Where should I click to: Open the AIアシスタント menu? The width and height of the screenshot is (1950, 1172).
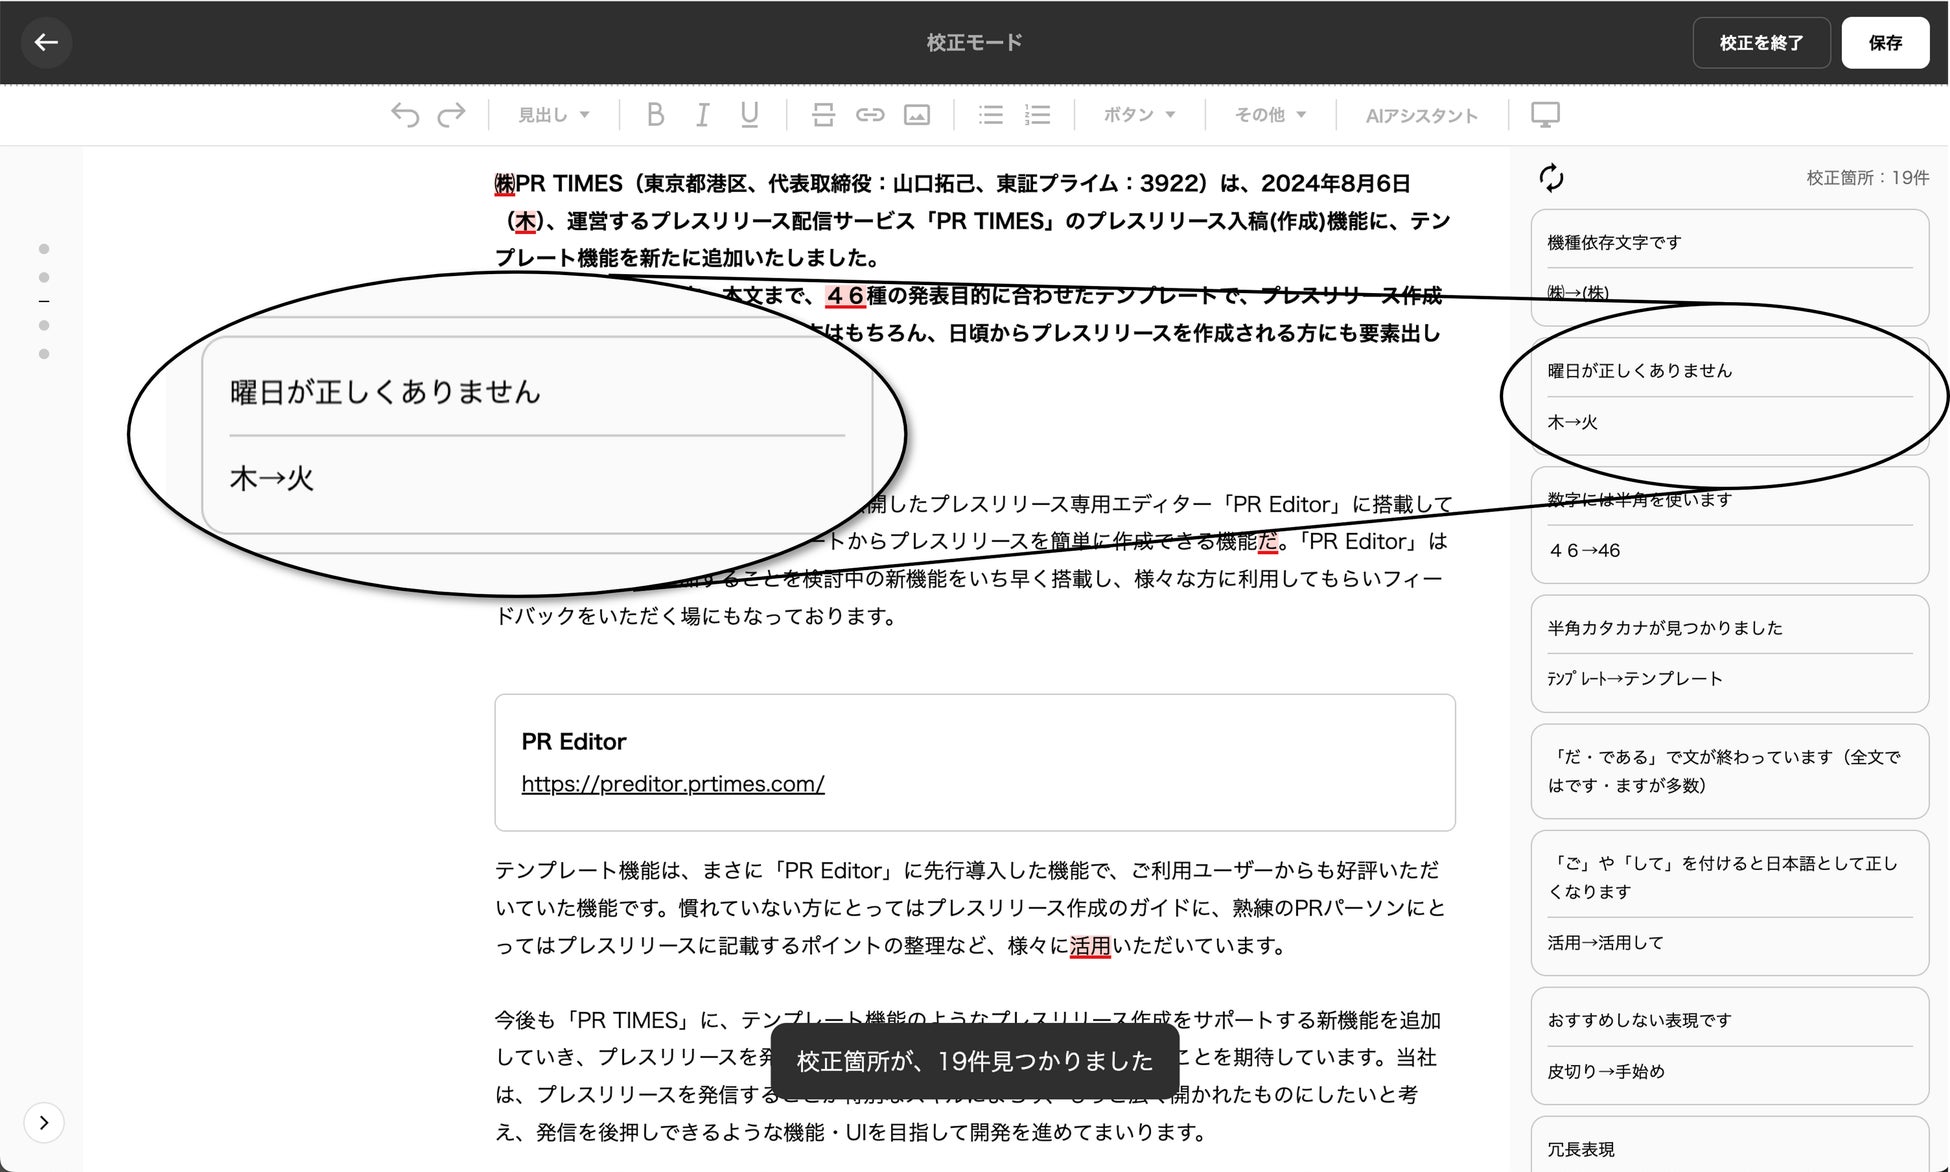click(1421, 116)
